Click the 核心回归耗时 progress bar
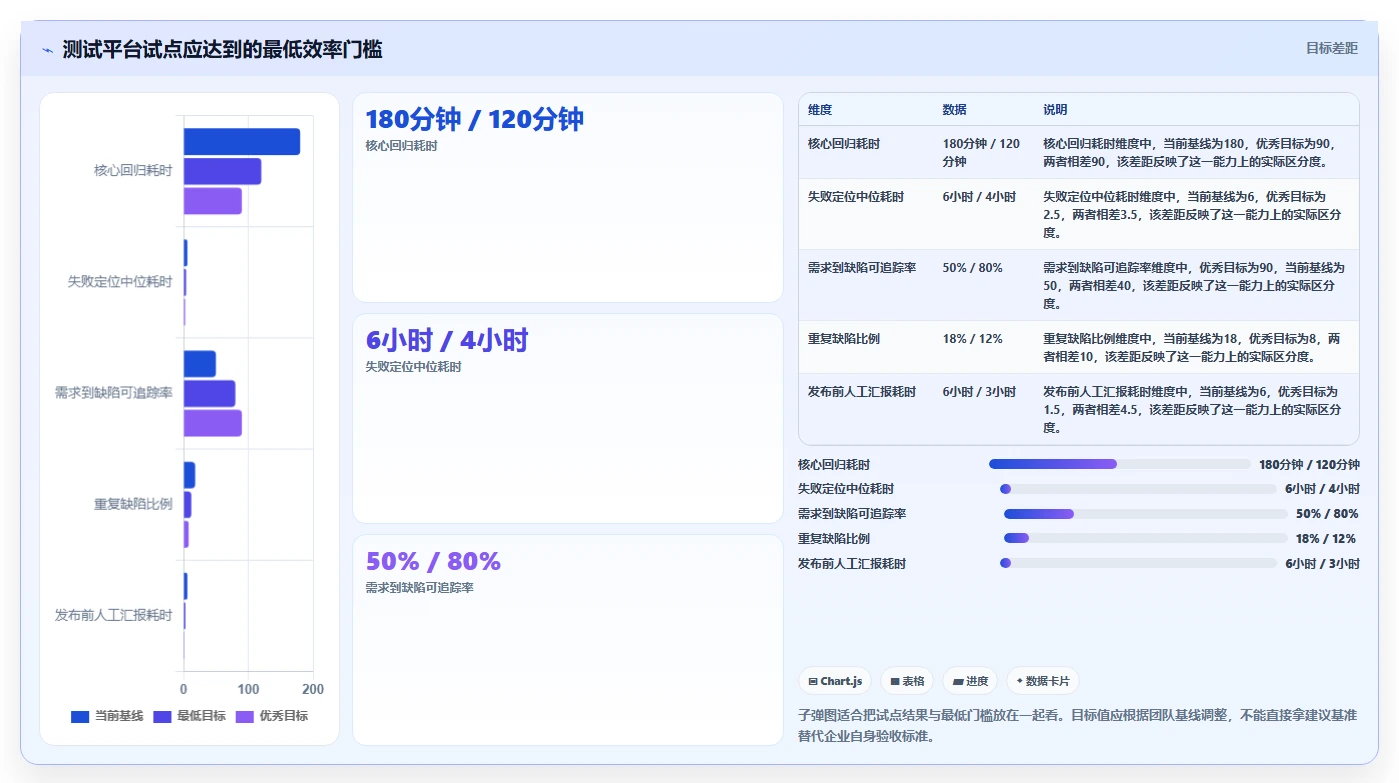1399x783 pixels. pyautogui.click(x=1119, y=464)
